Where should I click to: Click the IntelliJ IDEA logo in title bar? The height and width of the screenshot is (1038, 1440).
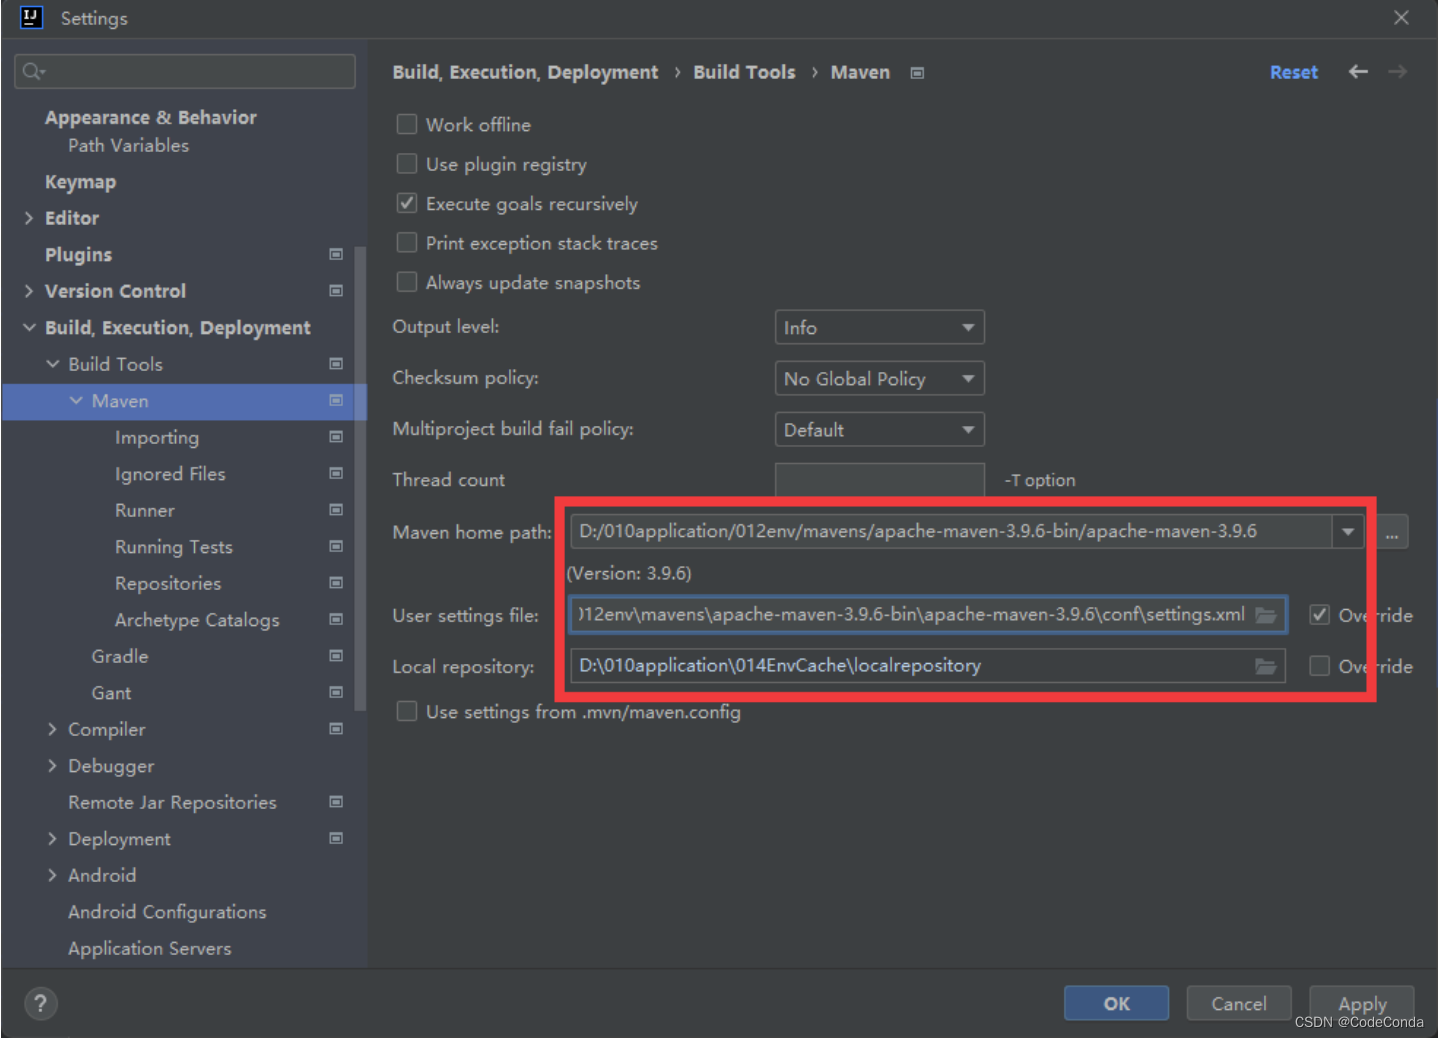(x=31, y=17)
